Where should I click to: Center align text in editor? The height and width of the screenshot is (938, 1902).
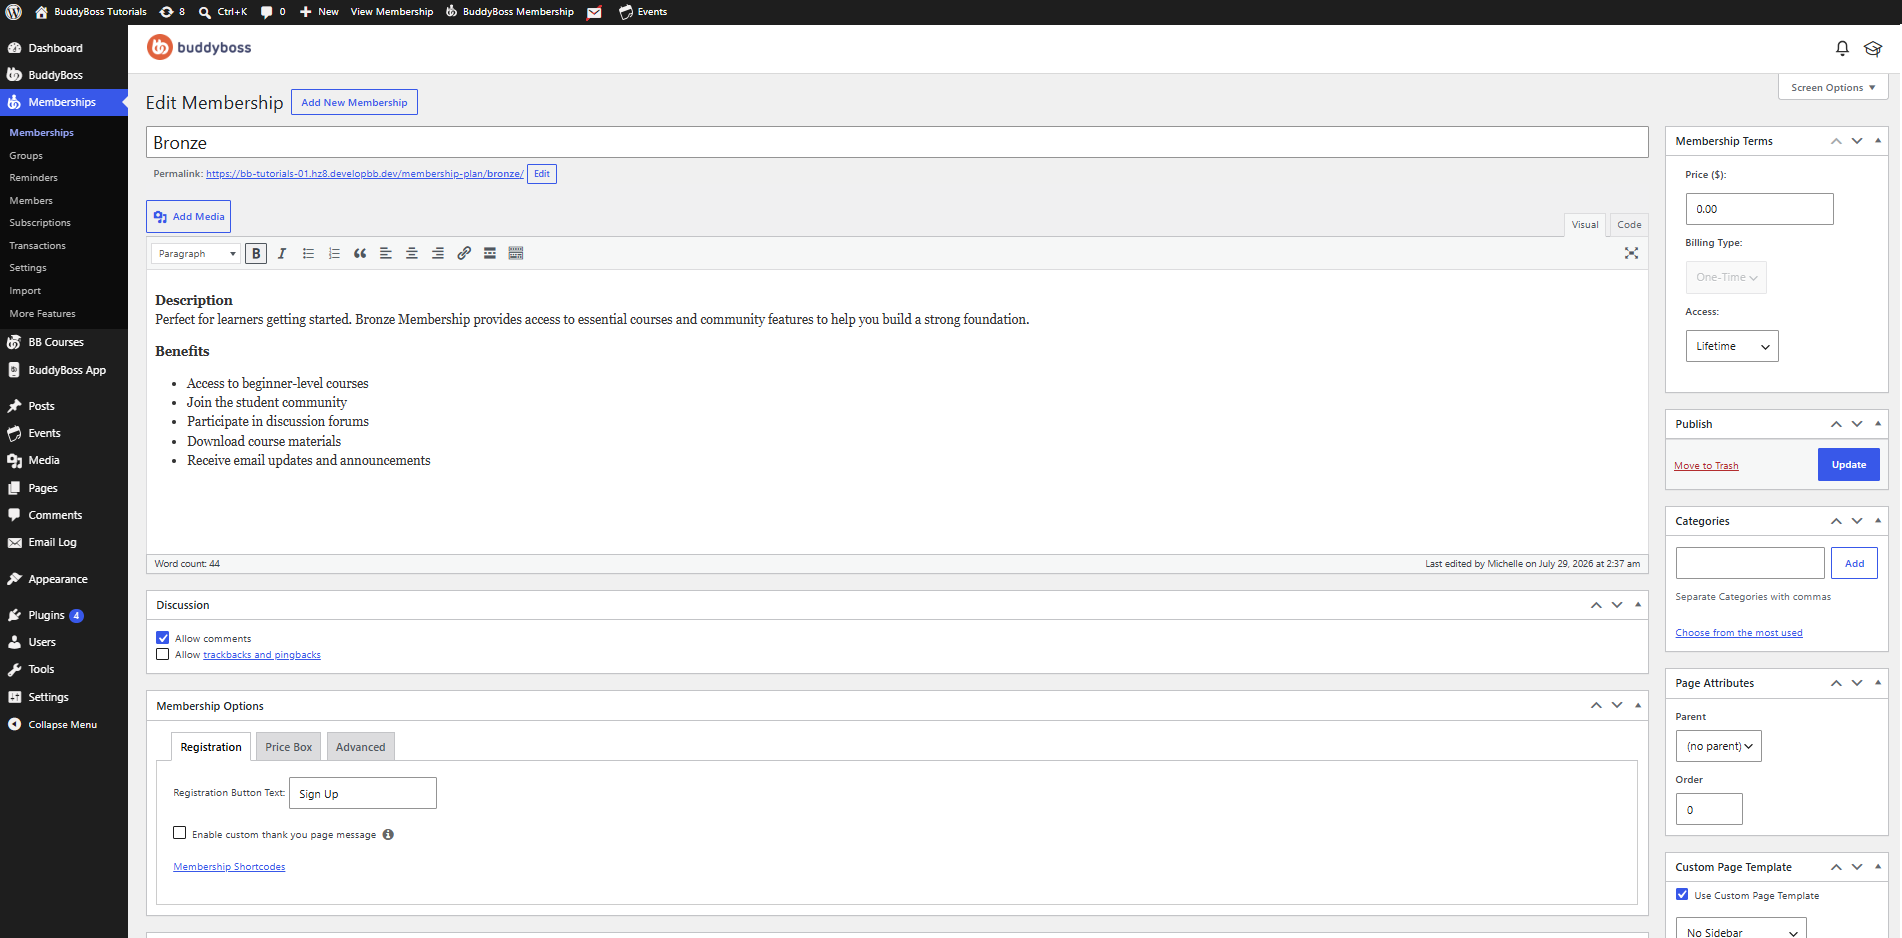(x=412, y=254)
